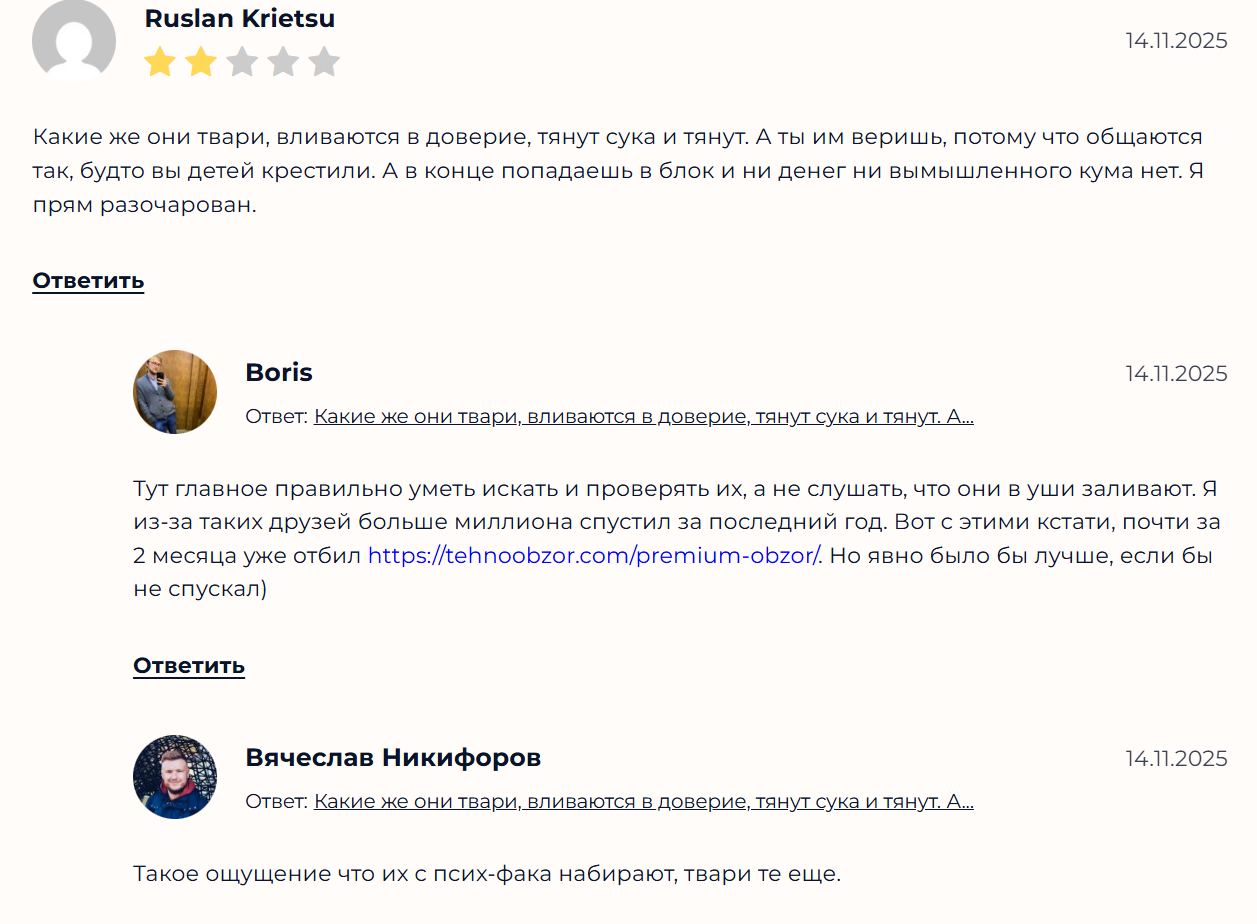
Task: Select the username Boris
Action: pos(279,372)
